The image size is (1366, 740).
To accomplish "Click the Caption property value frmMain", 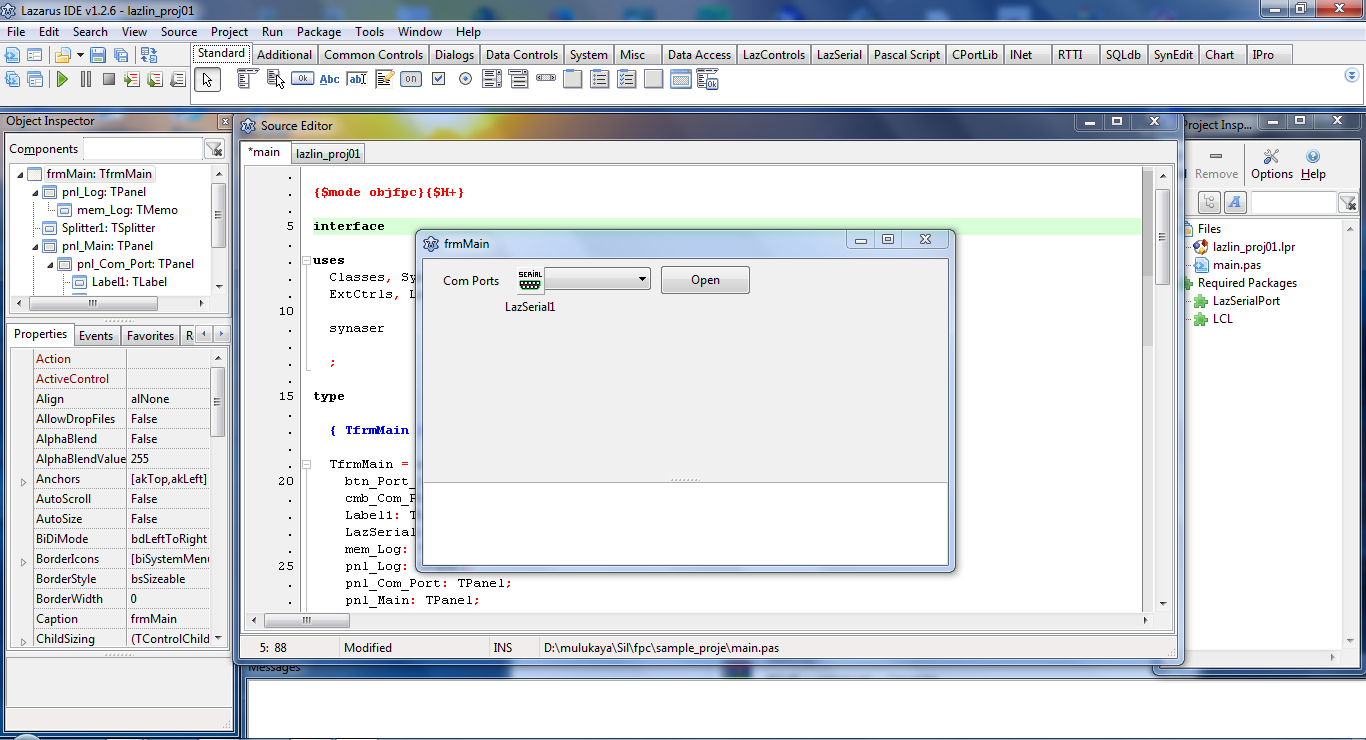I will coord(168,619).
